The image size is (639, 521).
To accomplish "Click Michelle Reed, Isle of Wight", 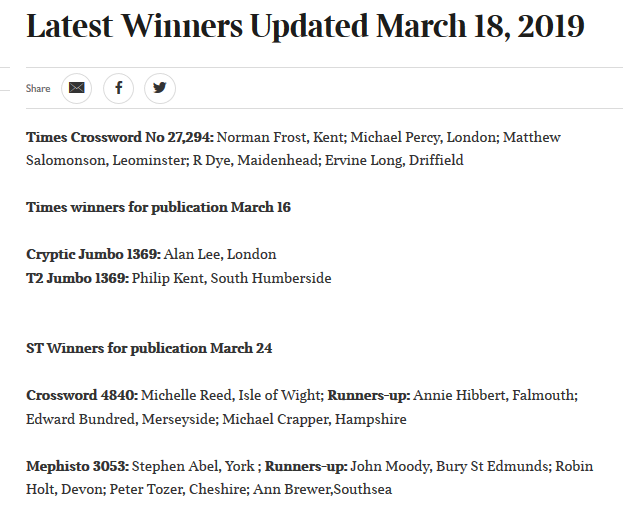I will 231,395.
